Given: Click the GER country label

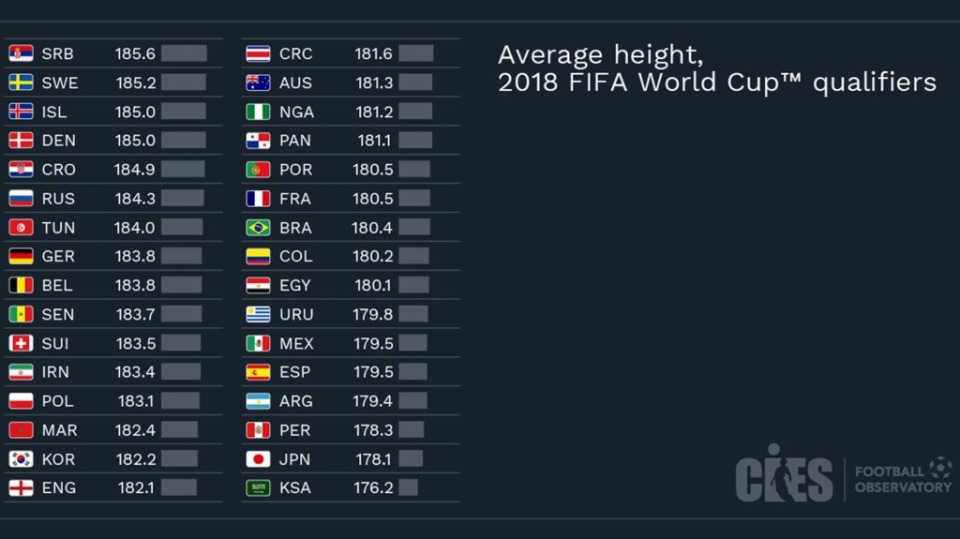Looking at the screenshot, I should tap(58, 257).
